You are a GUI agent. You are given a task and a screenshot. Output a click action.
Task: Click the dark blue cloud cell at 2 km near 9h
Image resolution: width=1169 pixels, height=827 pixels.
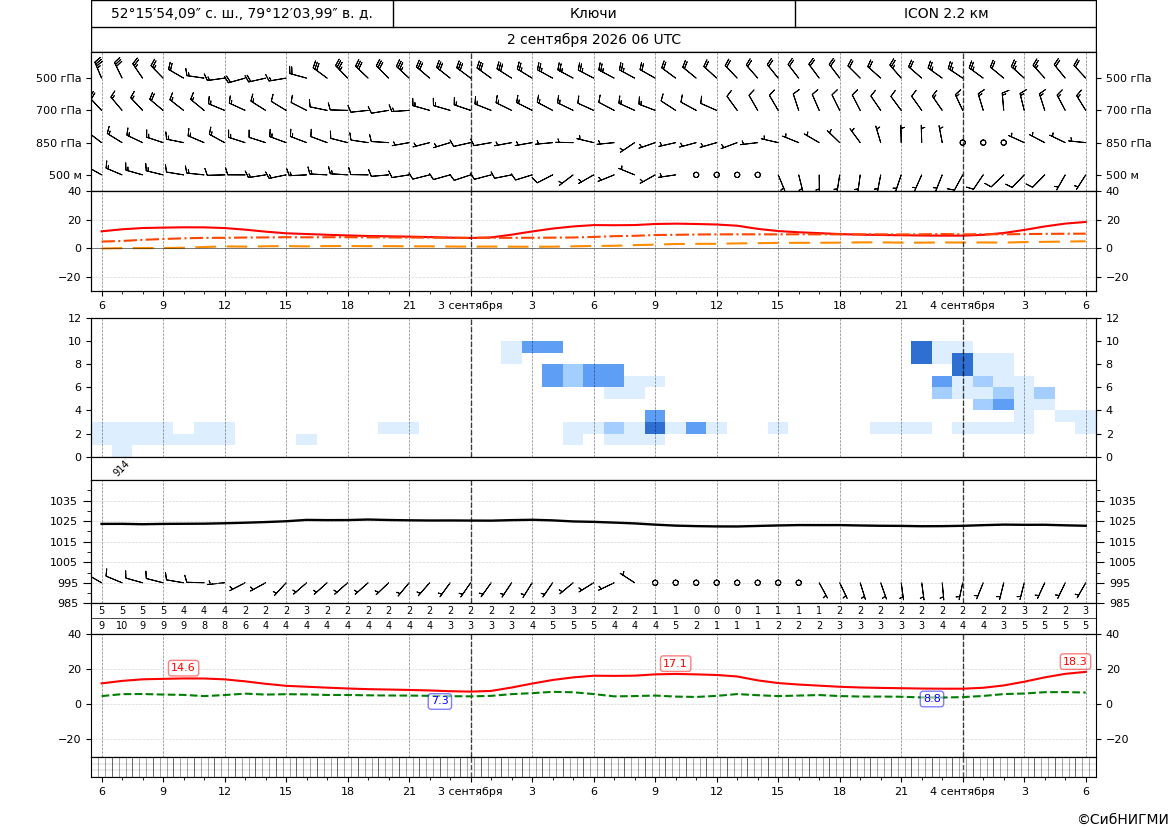655,427
